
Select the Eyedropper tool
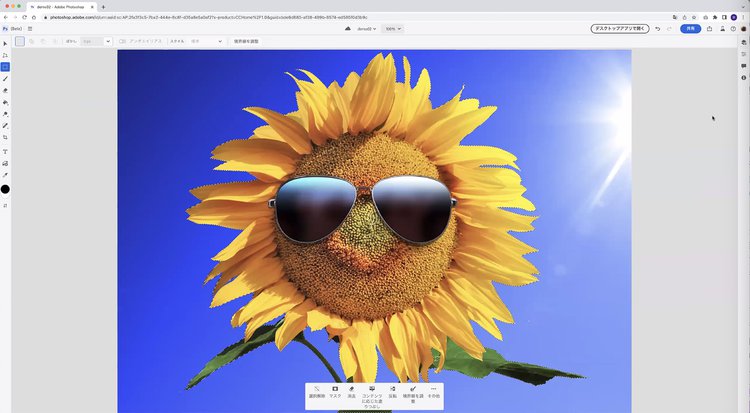point(5,175)
